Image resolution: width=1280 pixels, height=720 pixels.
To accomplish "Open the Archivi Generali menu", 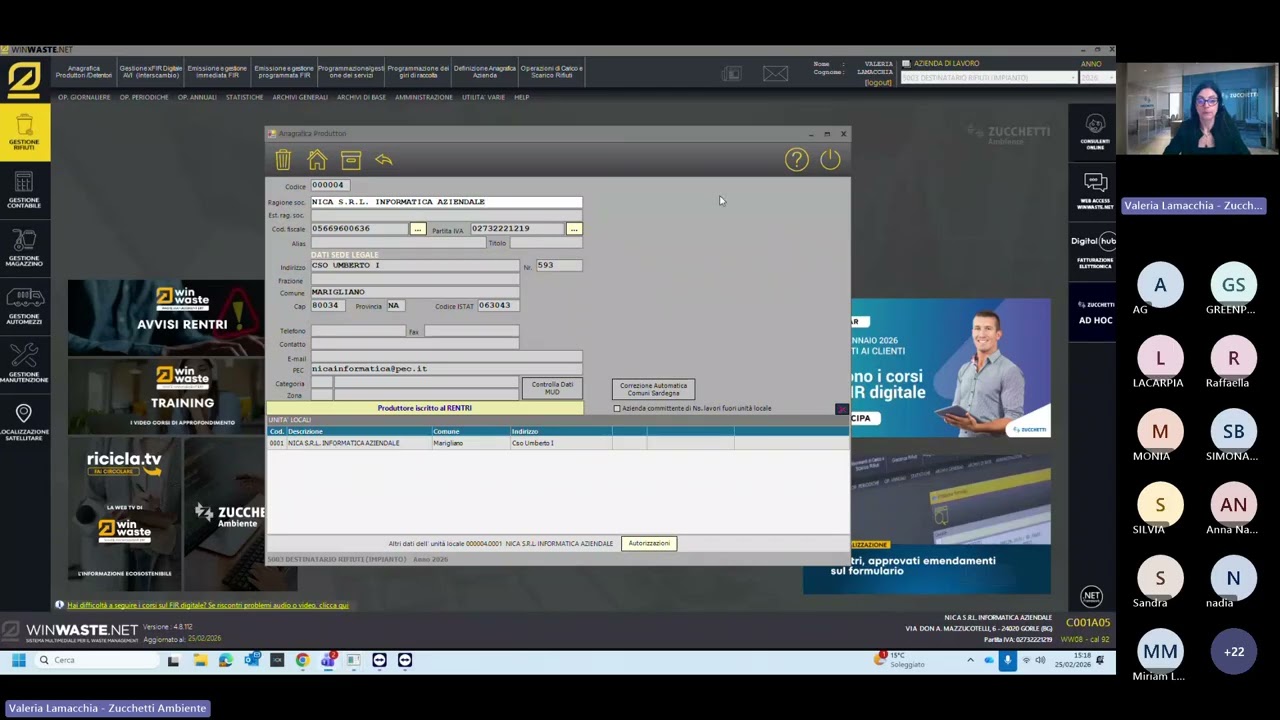I will coord(300,97).
